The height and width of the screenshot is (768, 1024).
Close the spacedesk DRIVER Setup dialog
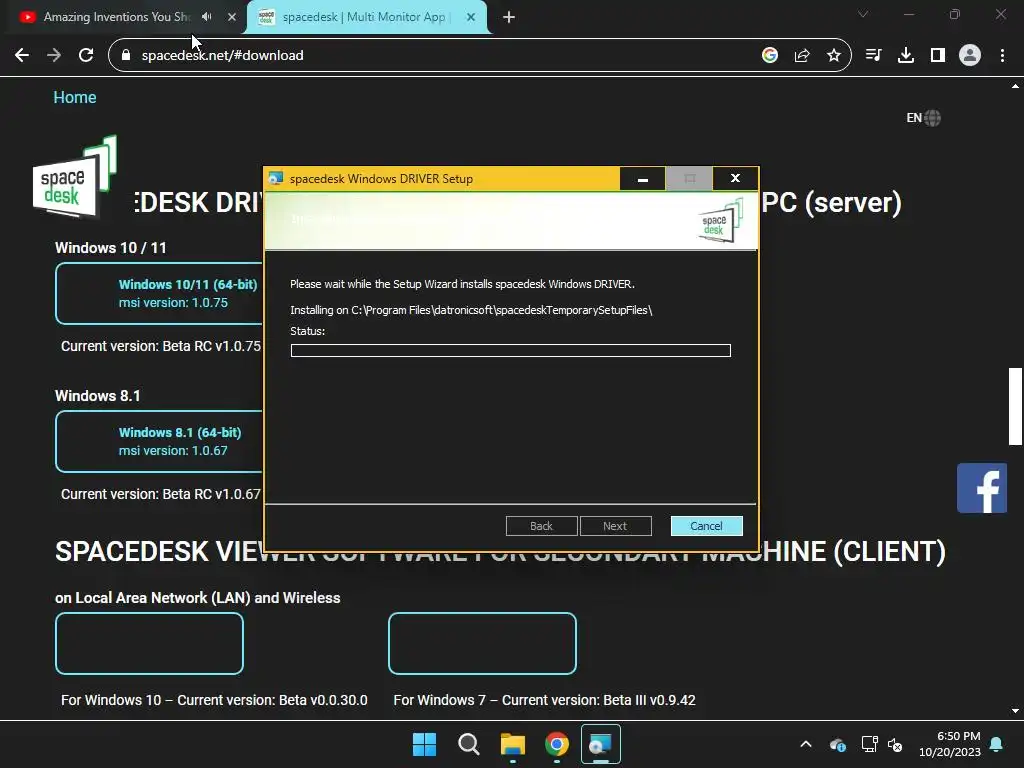point(735,178)
